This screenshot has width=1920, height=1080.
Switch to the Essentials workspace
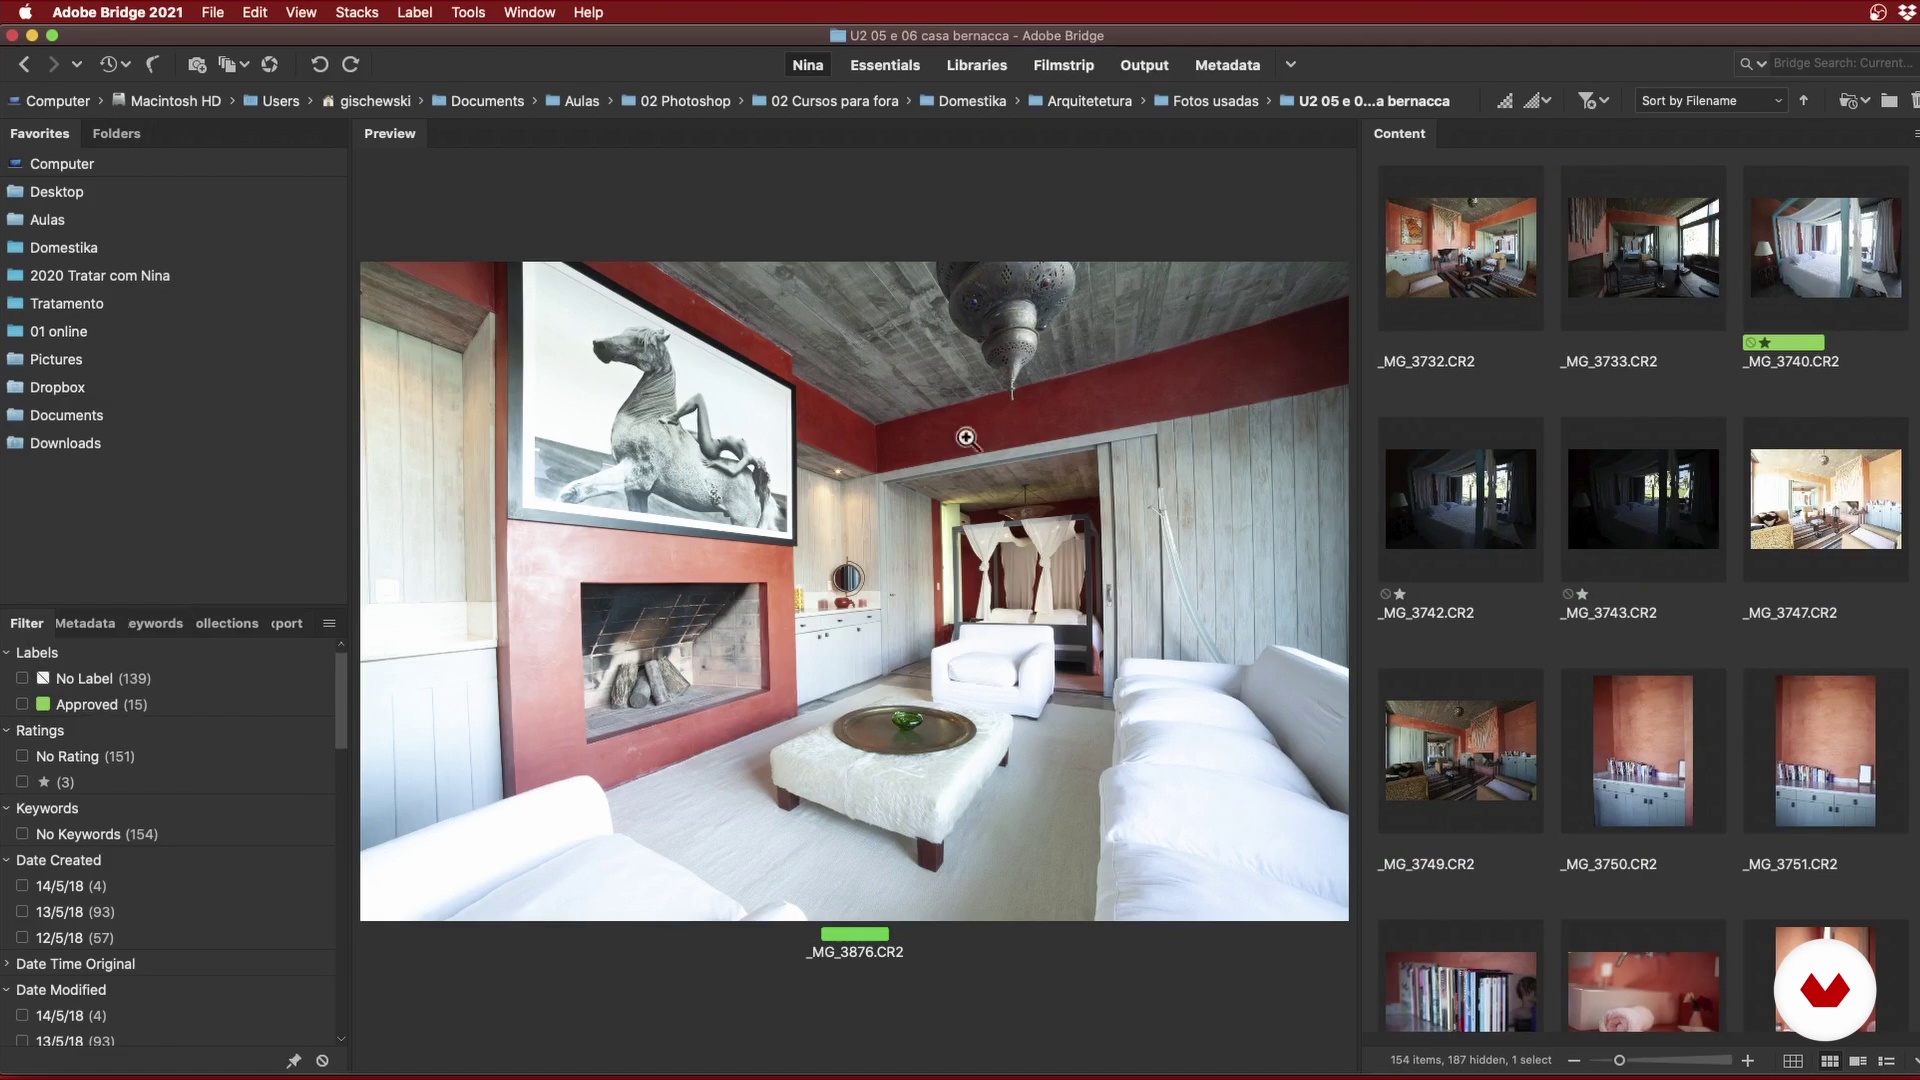[885, 65]
